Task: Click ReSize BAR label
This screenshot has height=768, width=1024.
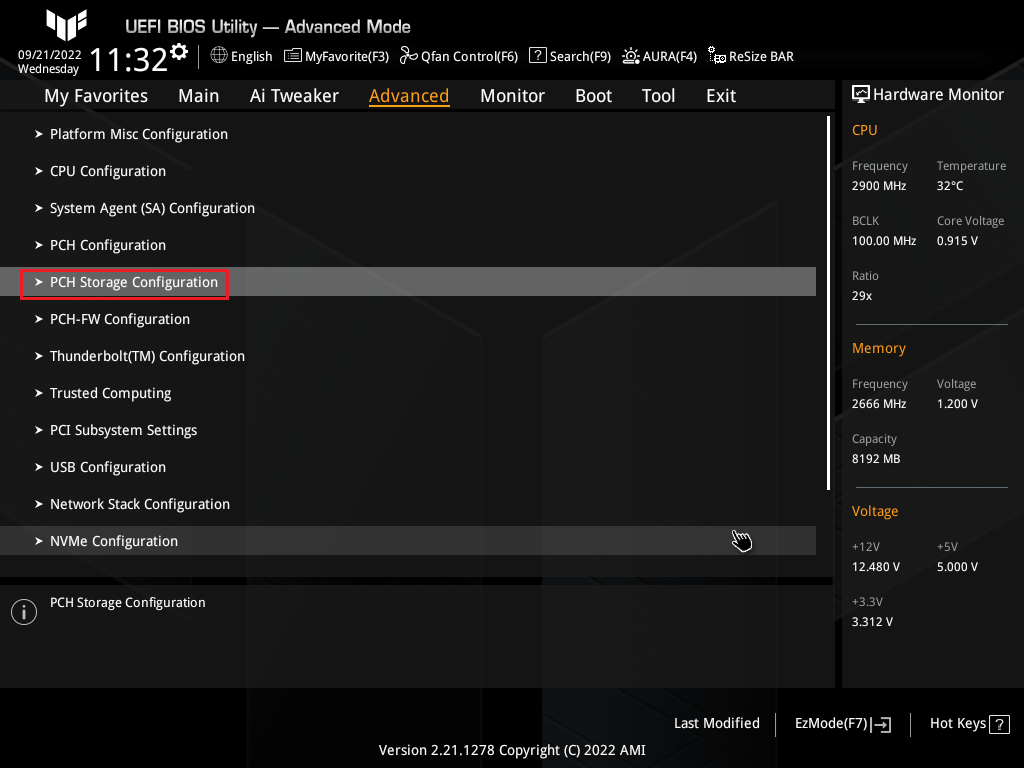Action: [761, 57]
